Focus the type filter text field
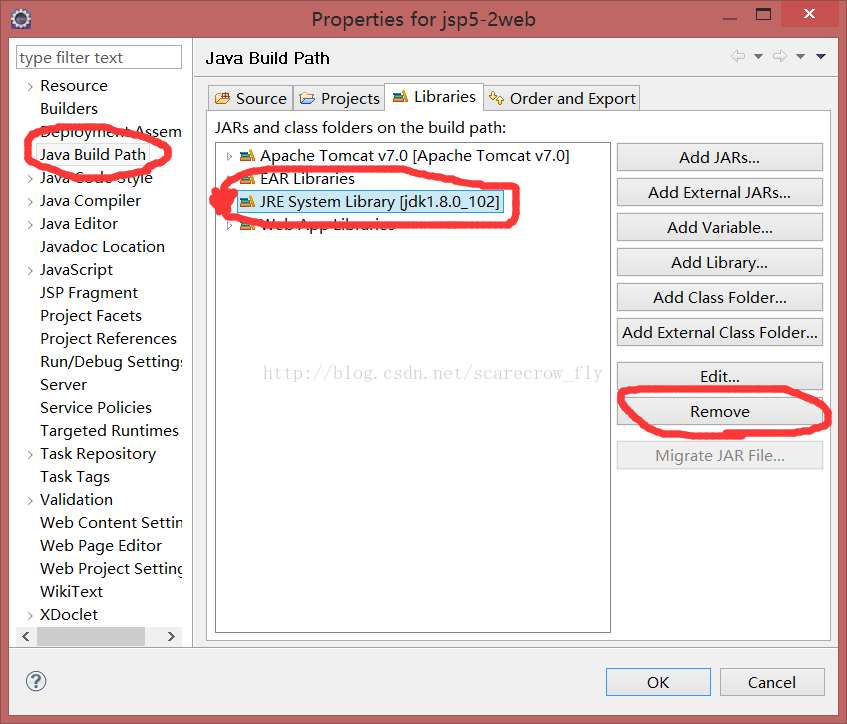Viewport: 847px width, 724px height. click(x=99, y=57)
